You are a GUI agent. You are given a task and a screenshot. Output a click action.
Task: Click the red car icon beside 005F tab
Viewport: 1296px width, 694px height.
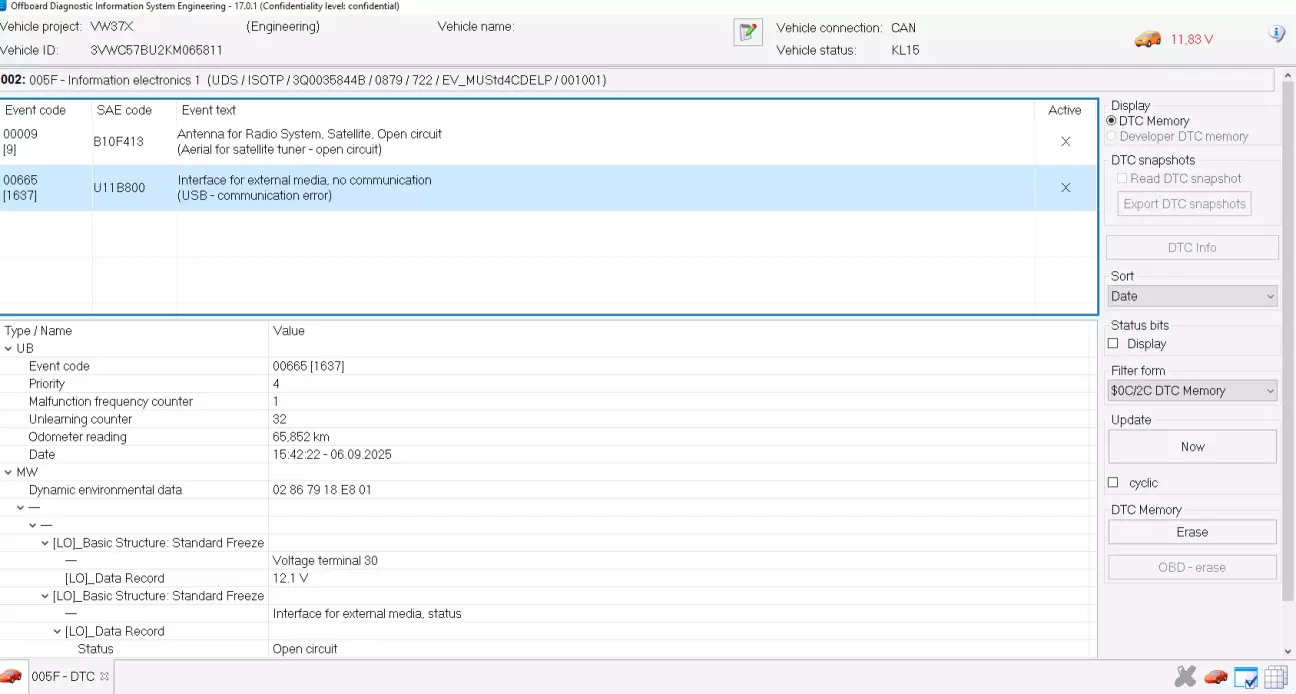click(x=11, y=676)
